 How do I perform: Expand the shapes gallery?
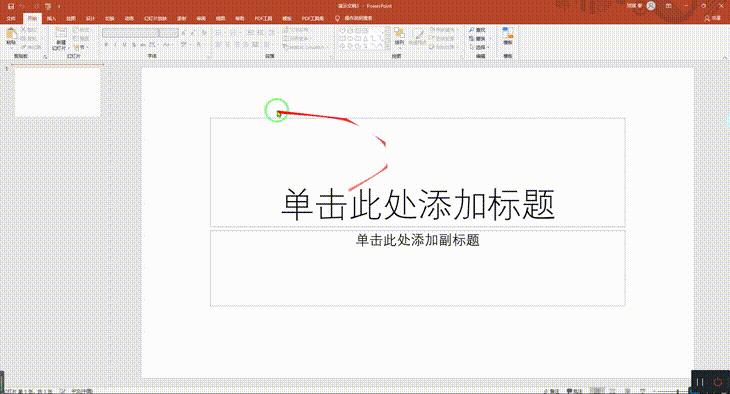pos(387,46)
